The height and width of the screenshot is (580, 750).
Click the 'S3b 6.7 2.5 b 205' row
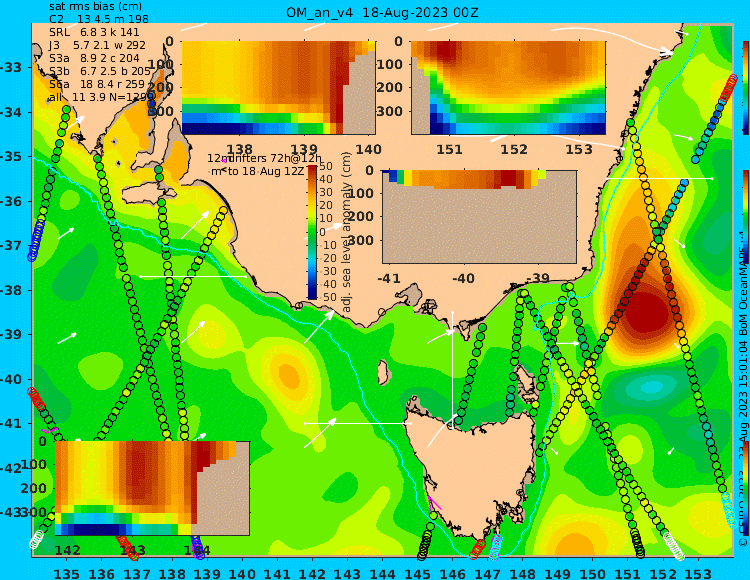(x=99, y=71)
